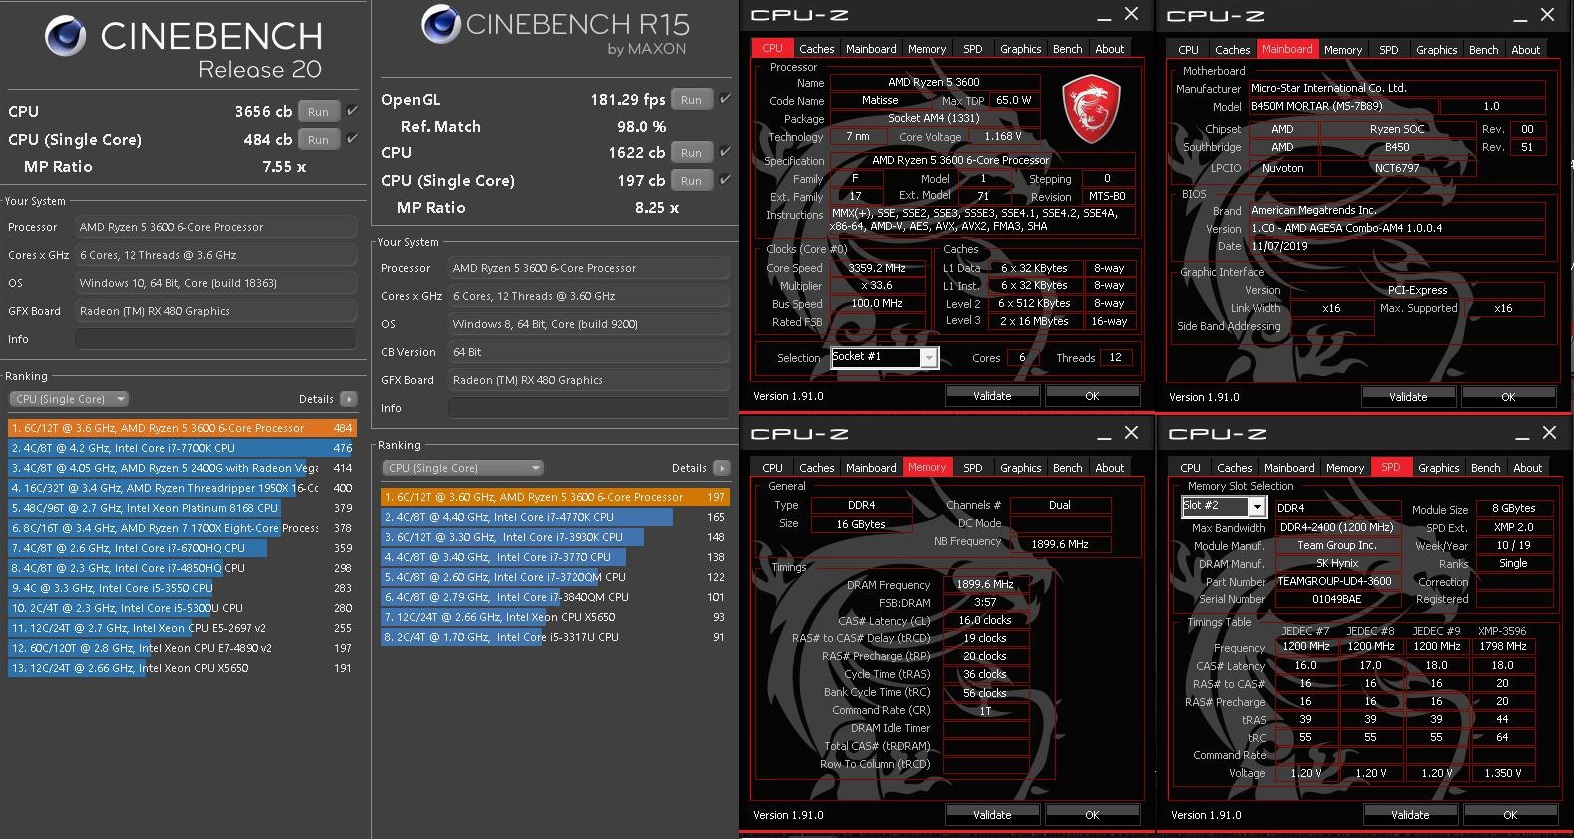This screenshot has height=839, width=1574.
Task: Toggle R20 CPU test checkbox
Action: coord(352,111)
